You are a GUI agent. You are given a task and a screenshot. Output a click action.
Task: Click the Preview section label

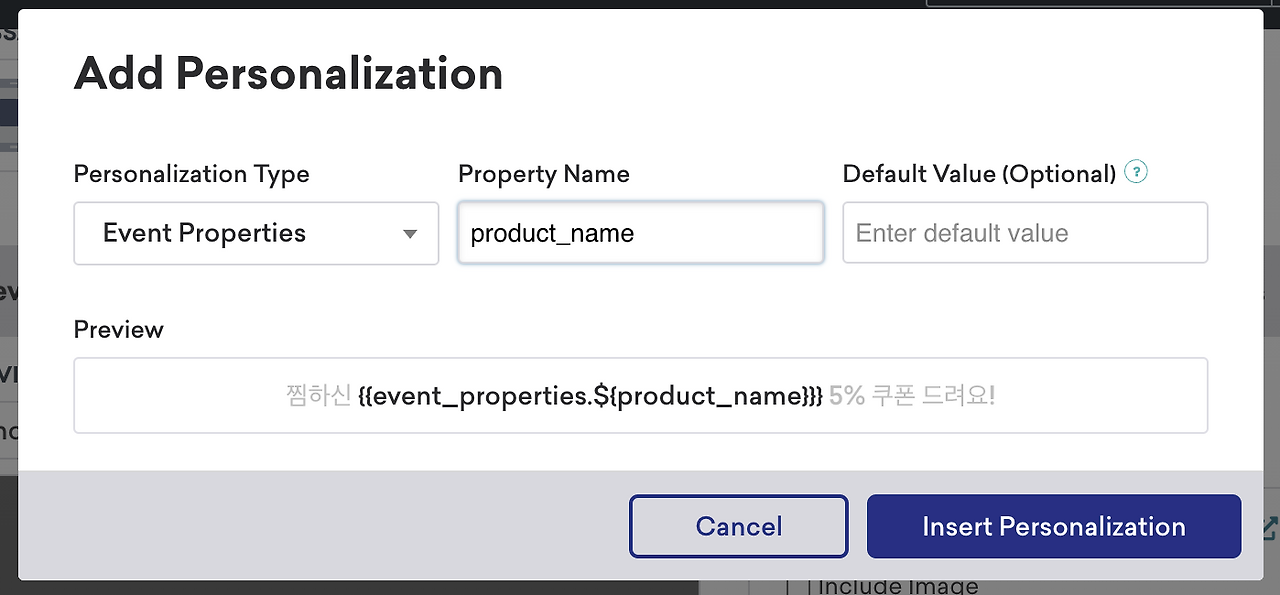[x=118, y=330]
